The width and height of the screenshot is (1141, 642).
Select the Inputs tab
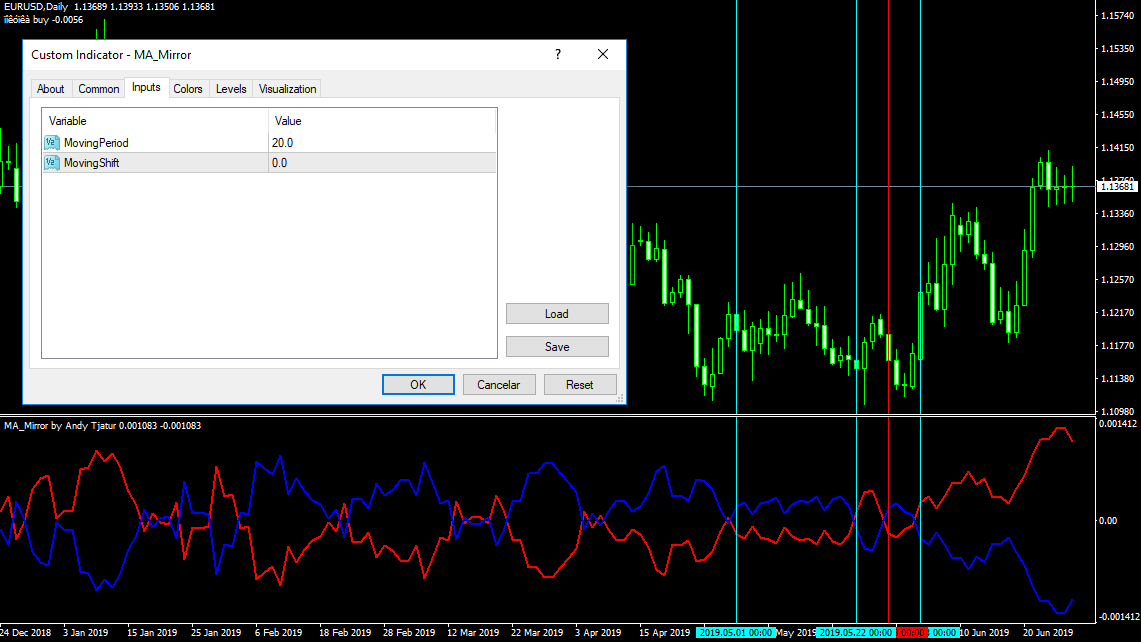click(x=146, y=87)
